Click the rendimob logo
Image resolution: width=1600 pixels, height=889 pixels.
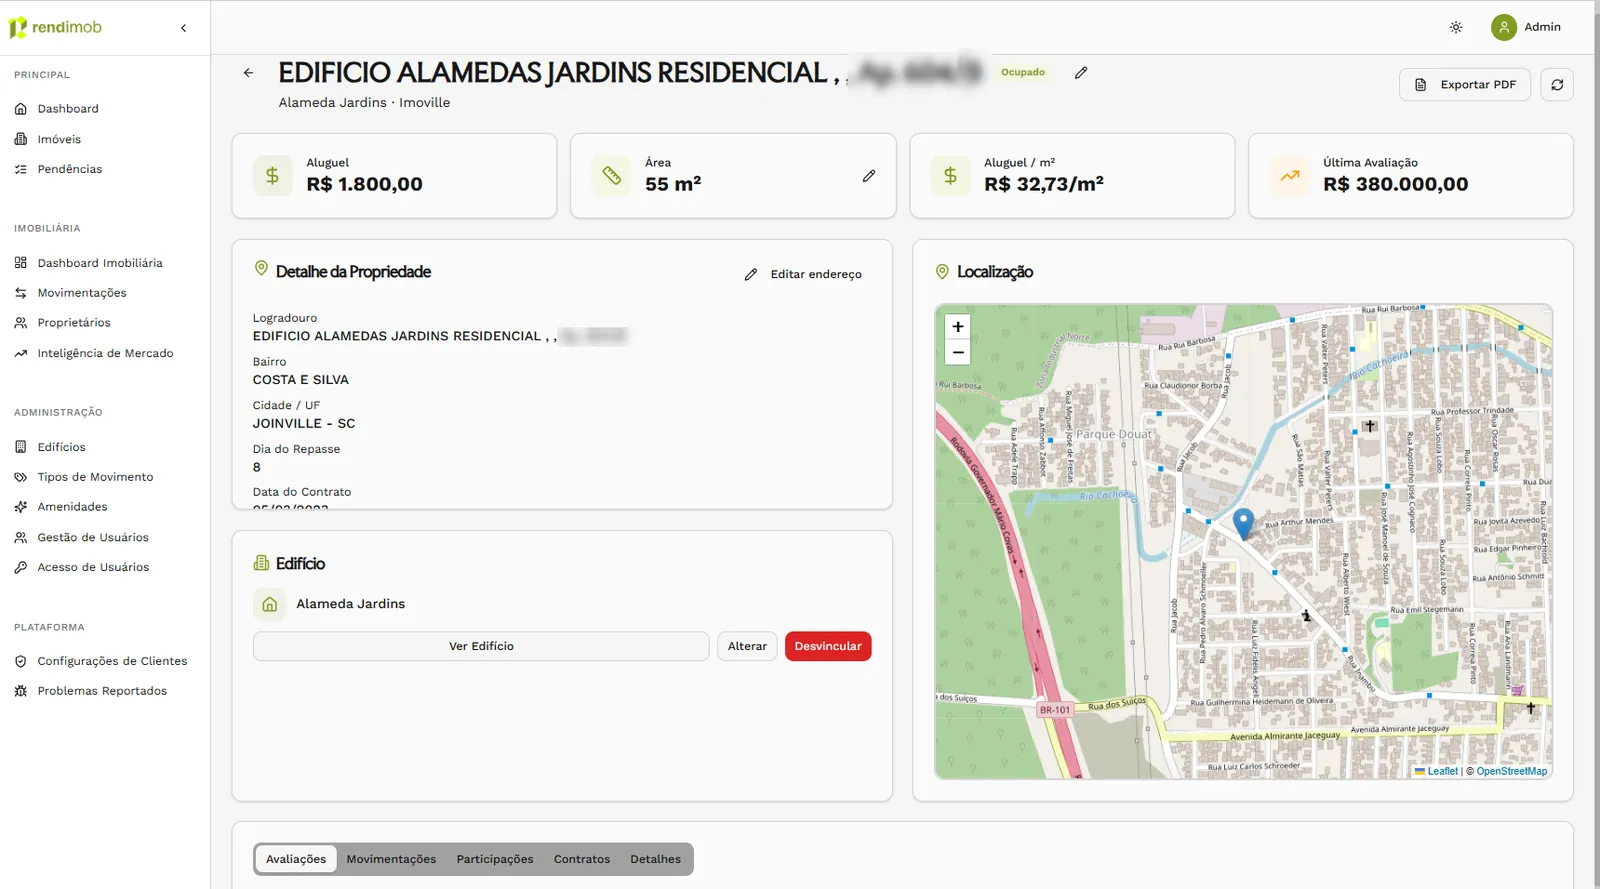click(56, 28)
